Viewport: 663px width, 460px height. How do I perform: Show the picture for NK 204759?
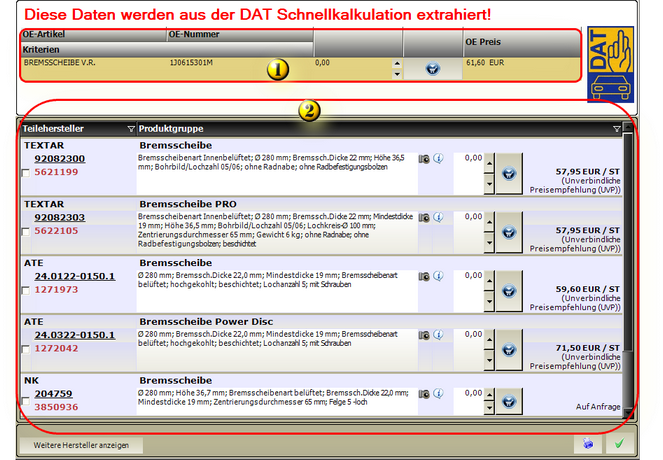(x=424, y=394)
